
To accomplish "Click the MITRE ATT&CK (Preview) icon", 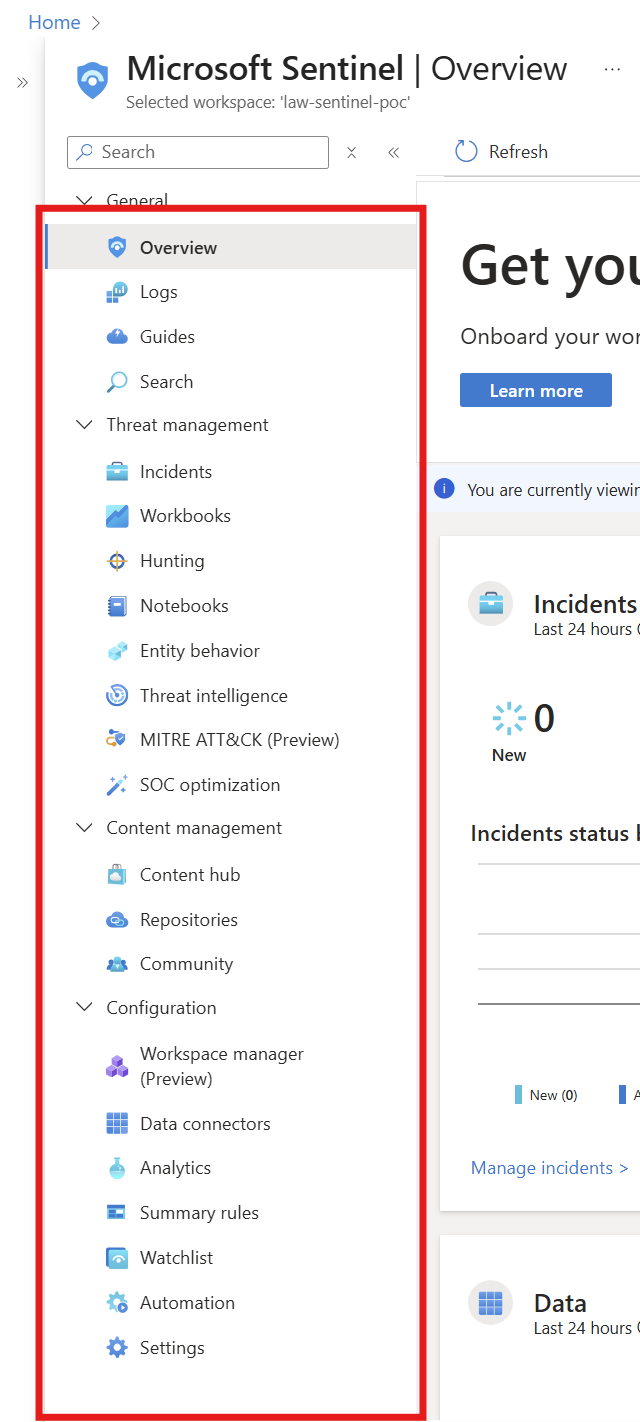I will pyautogui.click(x=117, y=740).
